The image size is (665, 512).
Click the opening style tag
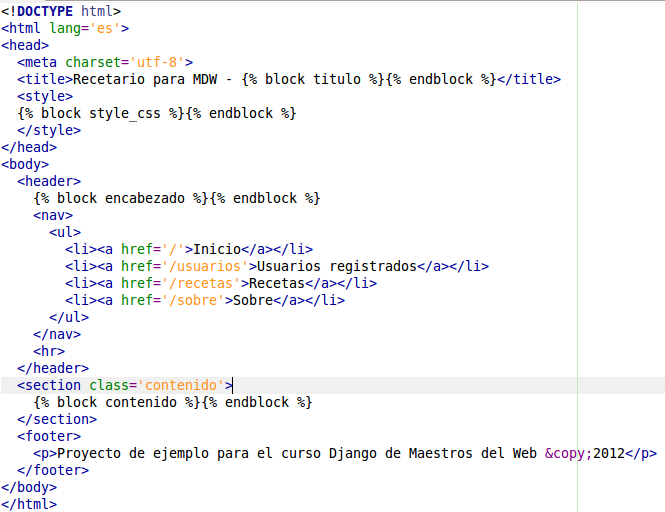(x=45, y=96)
